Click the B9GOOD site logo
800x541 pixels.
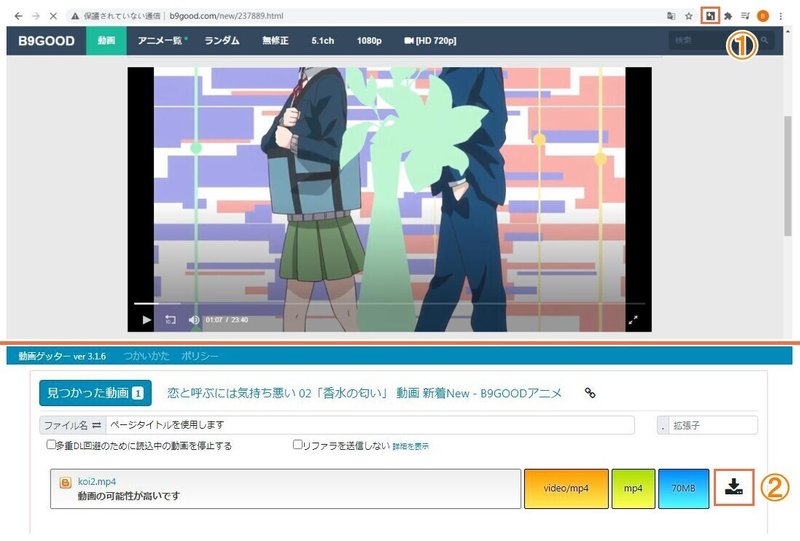coord(46,41)
